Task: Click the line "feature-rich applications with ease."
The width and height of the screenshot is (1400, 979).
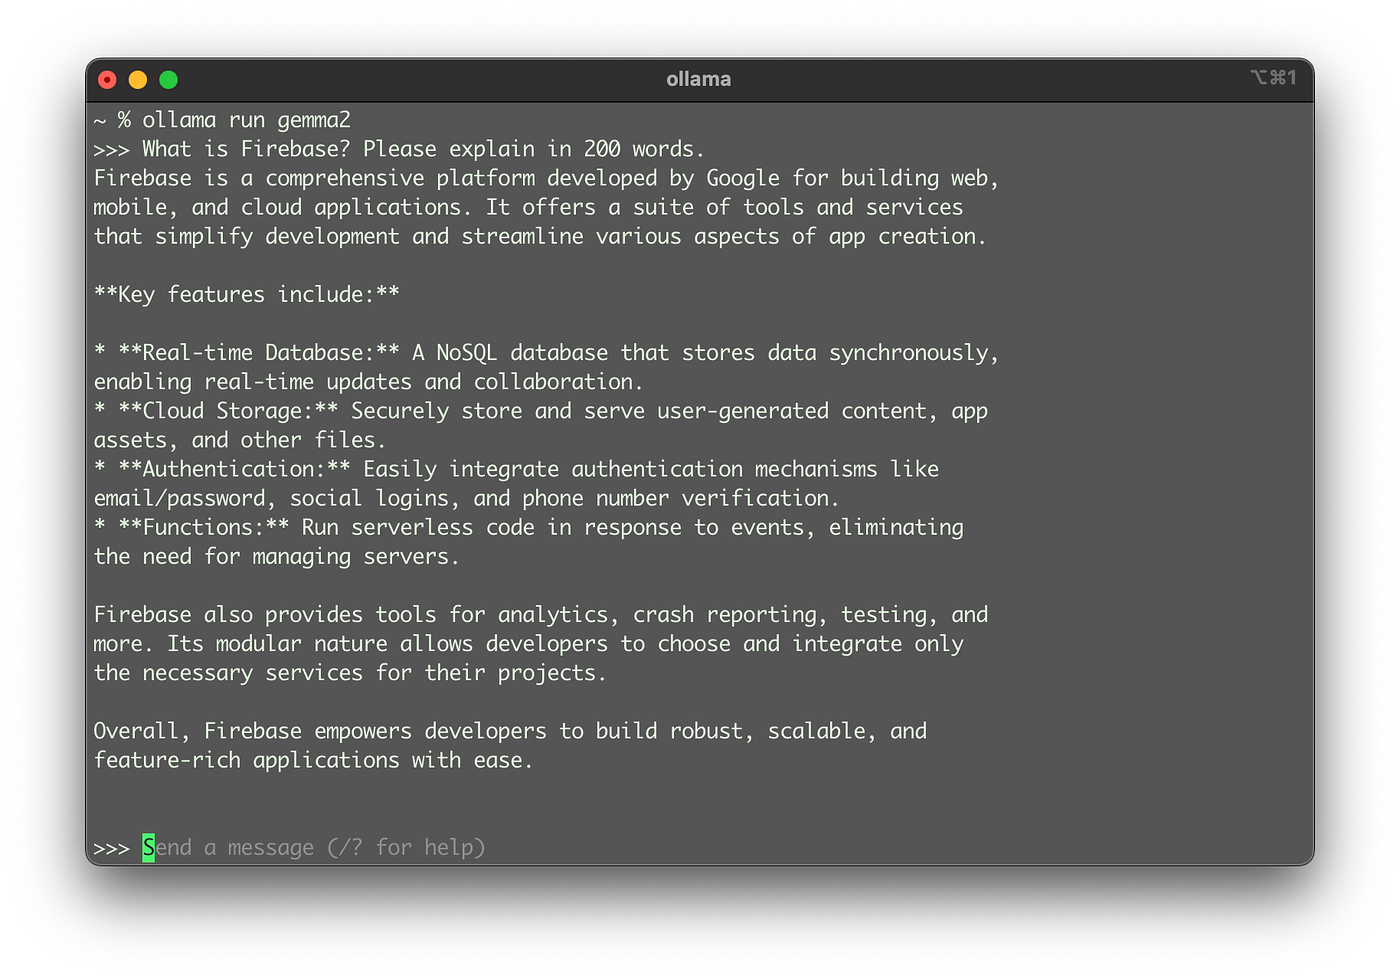Action: 313,760
